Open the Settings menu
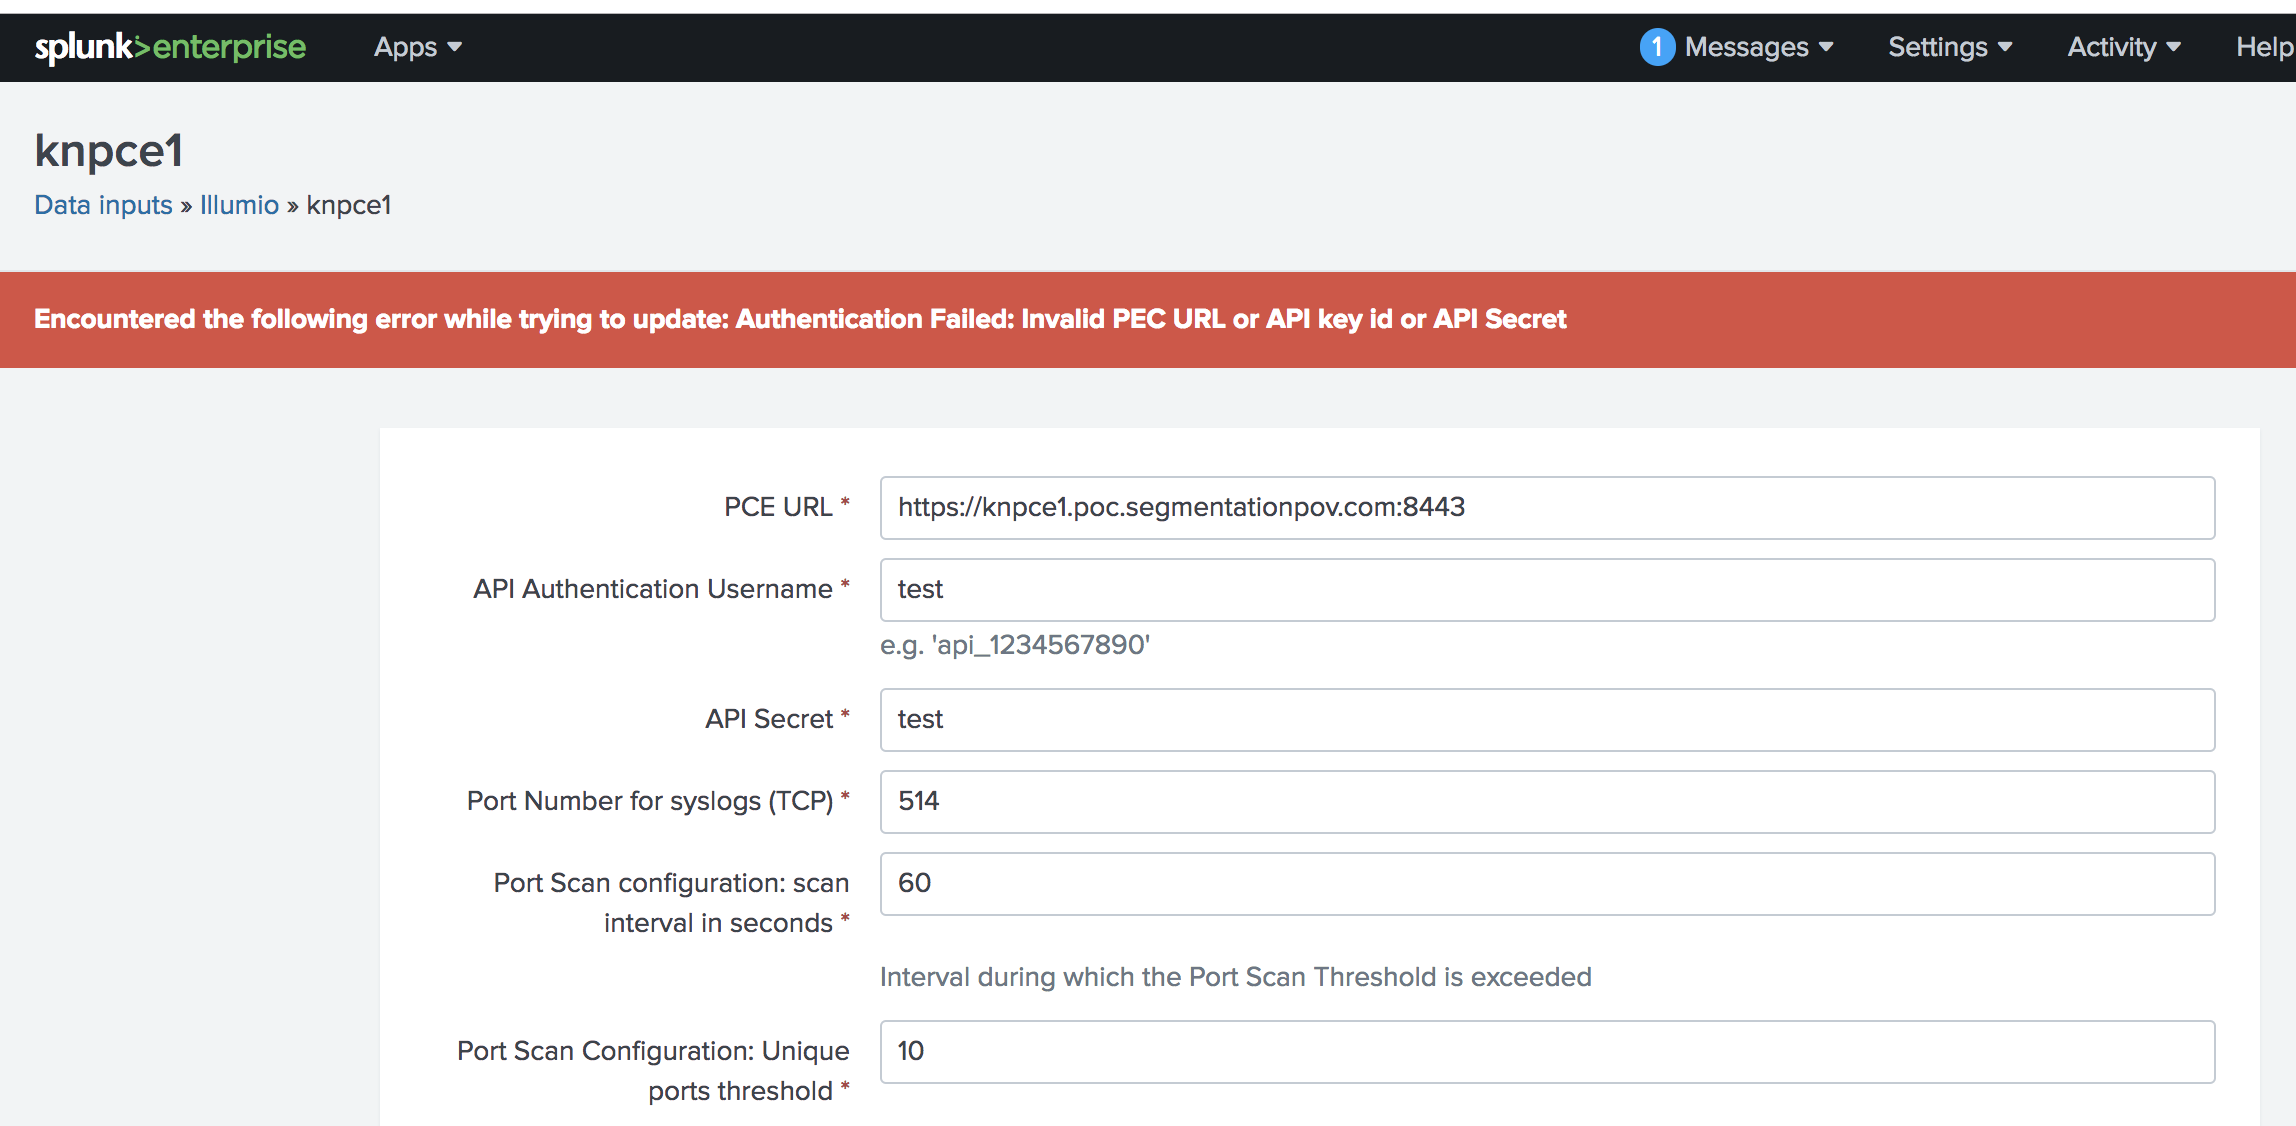 click(x=1950, y=47)
